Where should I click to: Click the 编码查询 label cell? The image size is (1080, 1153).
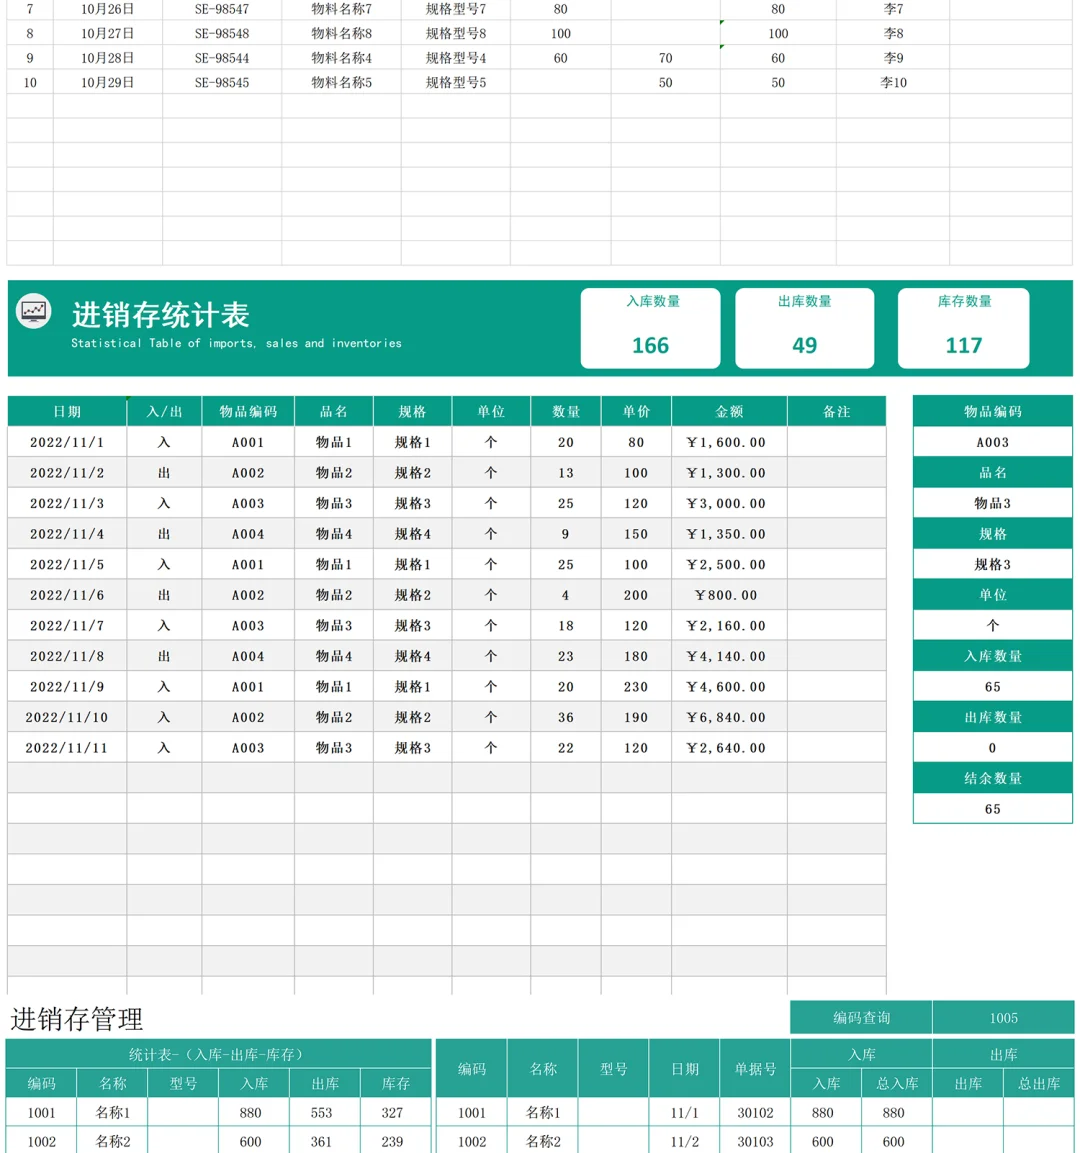tap(861, 1018)
